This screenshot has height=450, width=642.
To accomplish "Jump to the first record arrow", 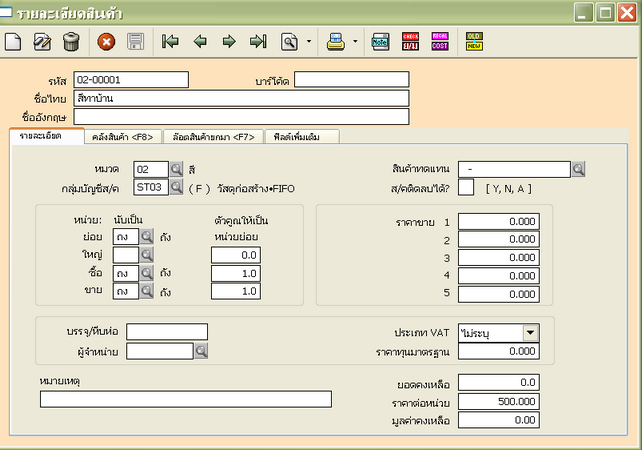I will pos(170,42).
